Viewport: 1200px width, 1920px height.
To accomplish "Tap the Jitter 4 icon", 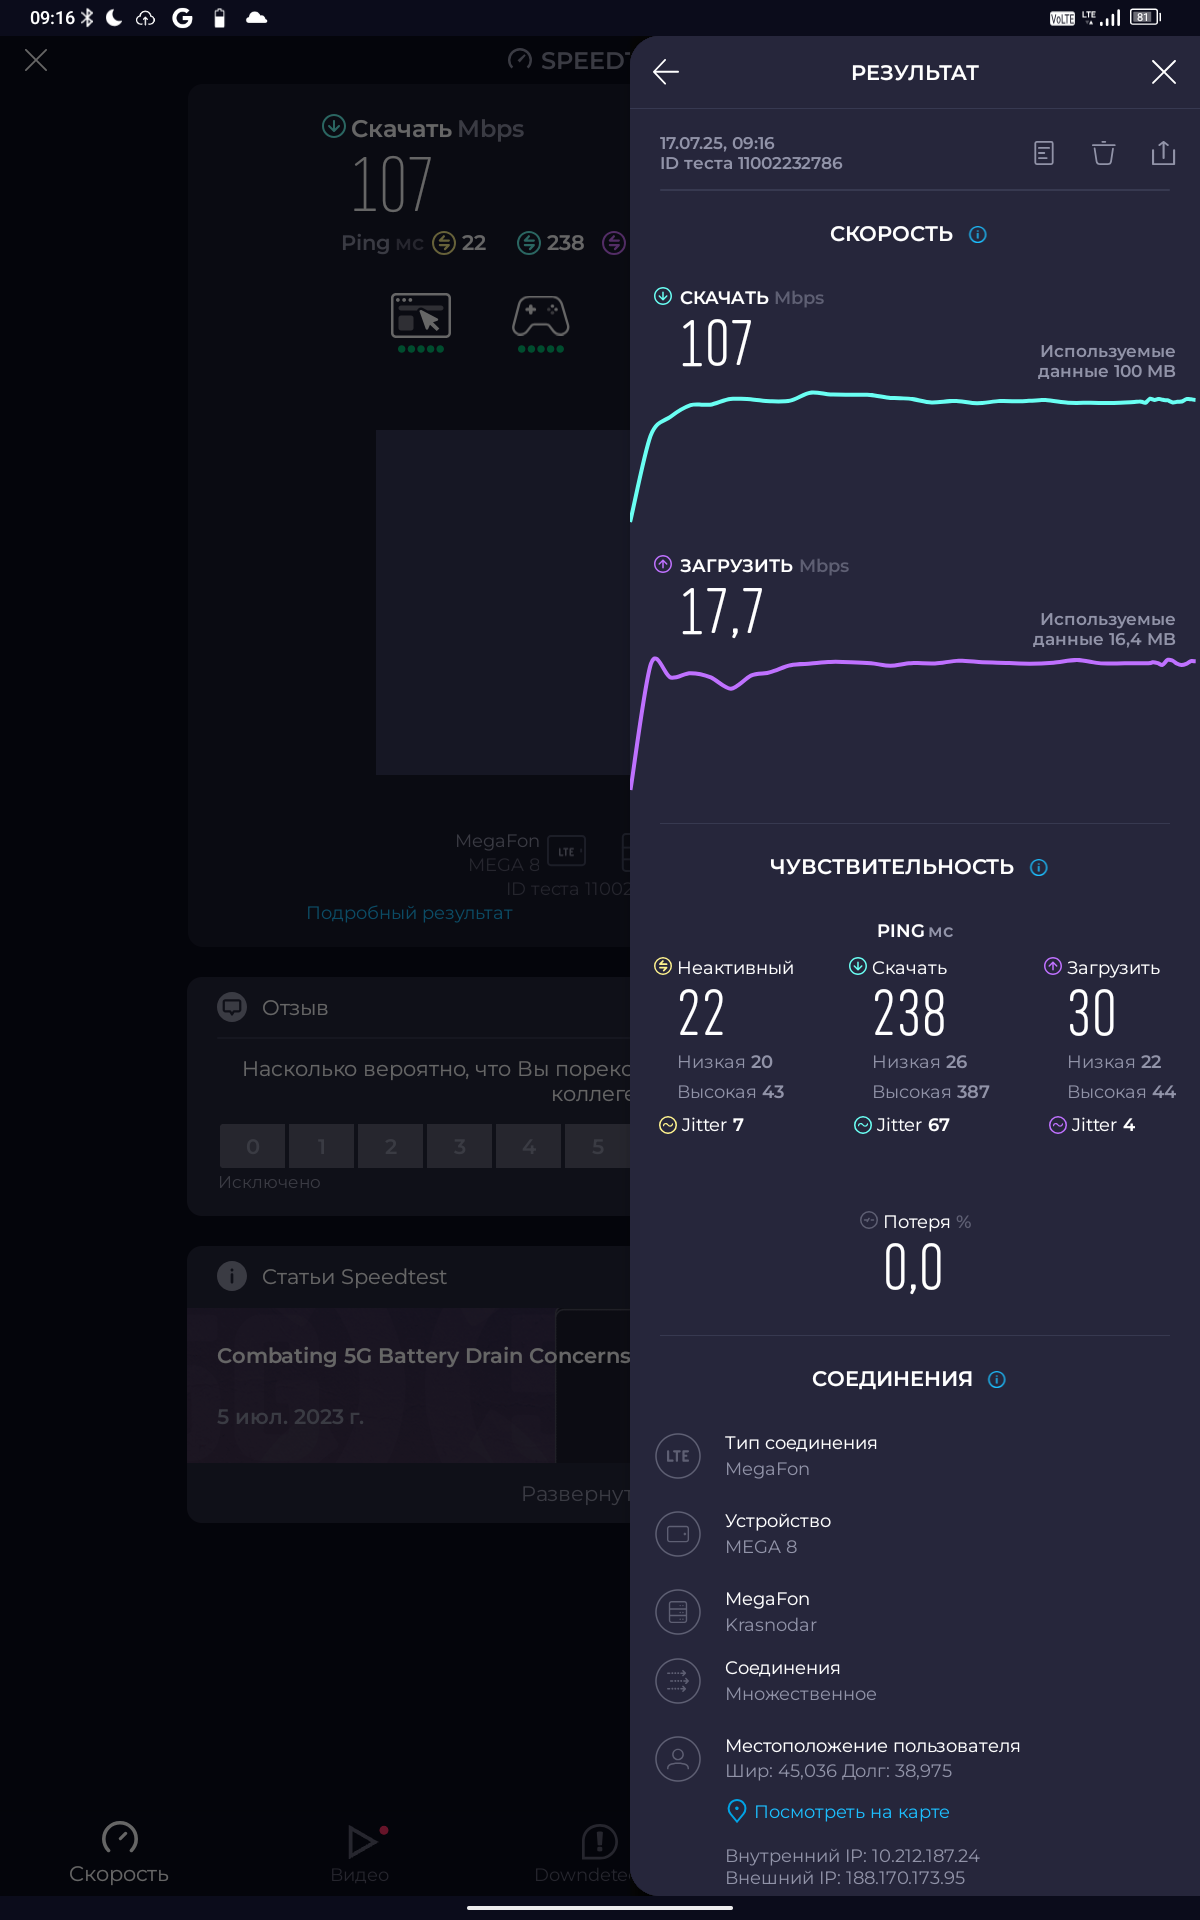I will tap(1058, 1125).
